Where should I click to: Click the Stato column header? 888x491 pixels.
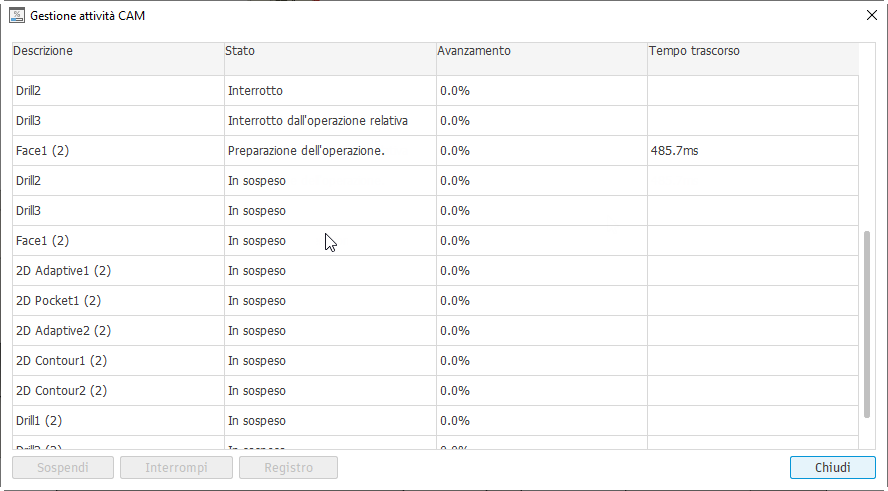click(330, 51)
